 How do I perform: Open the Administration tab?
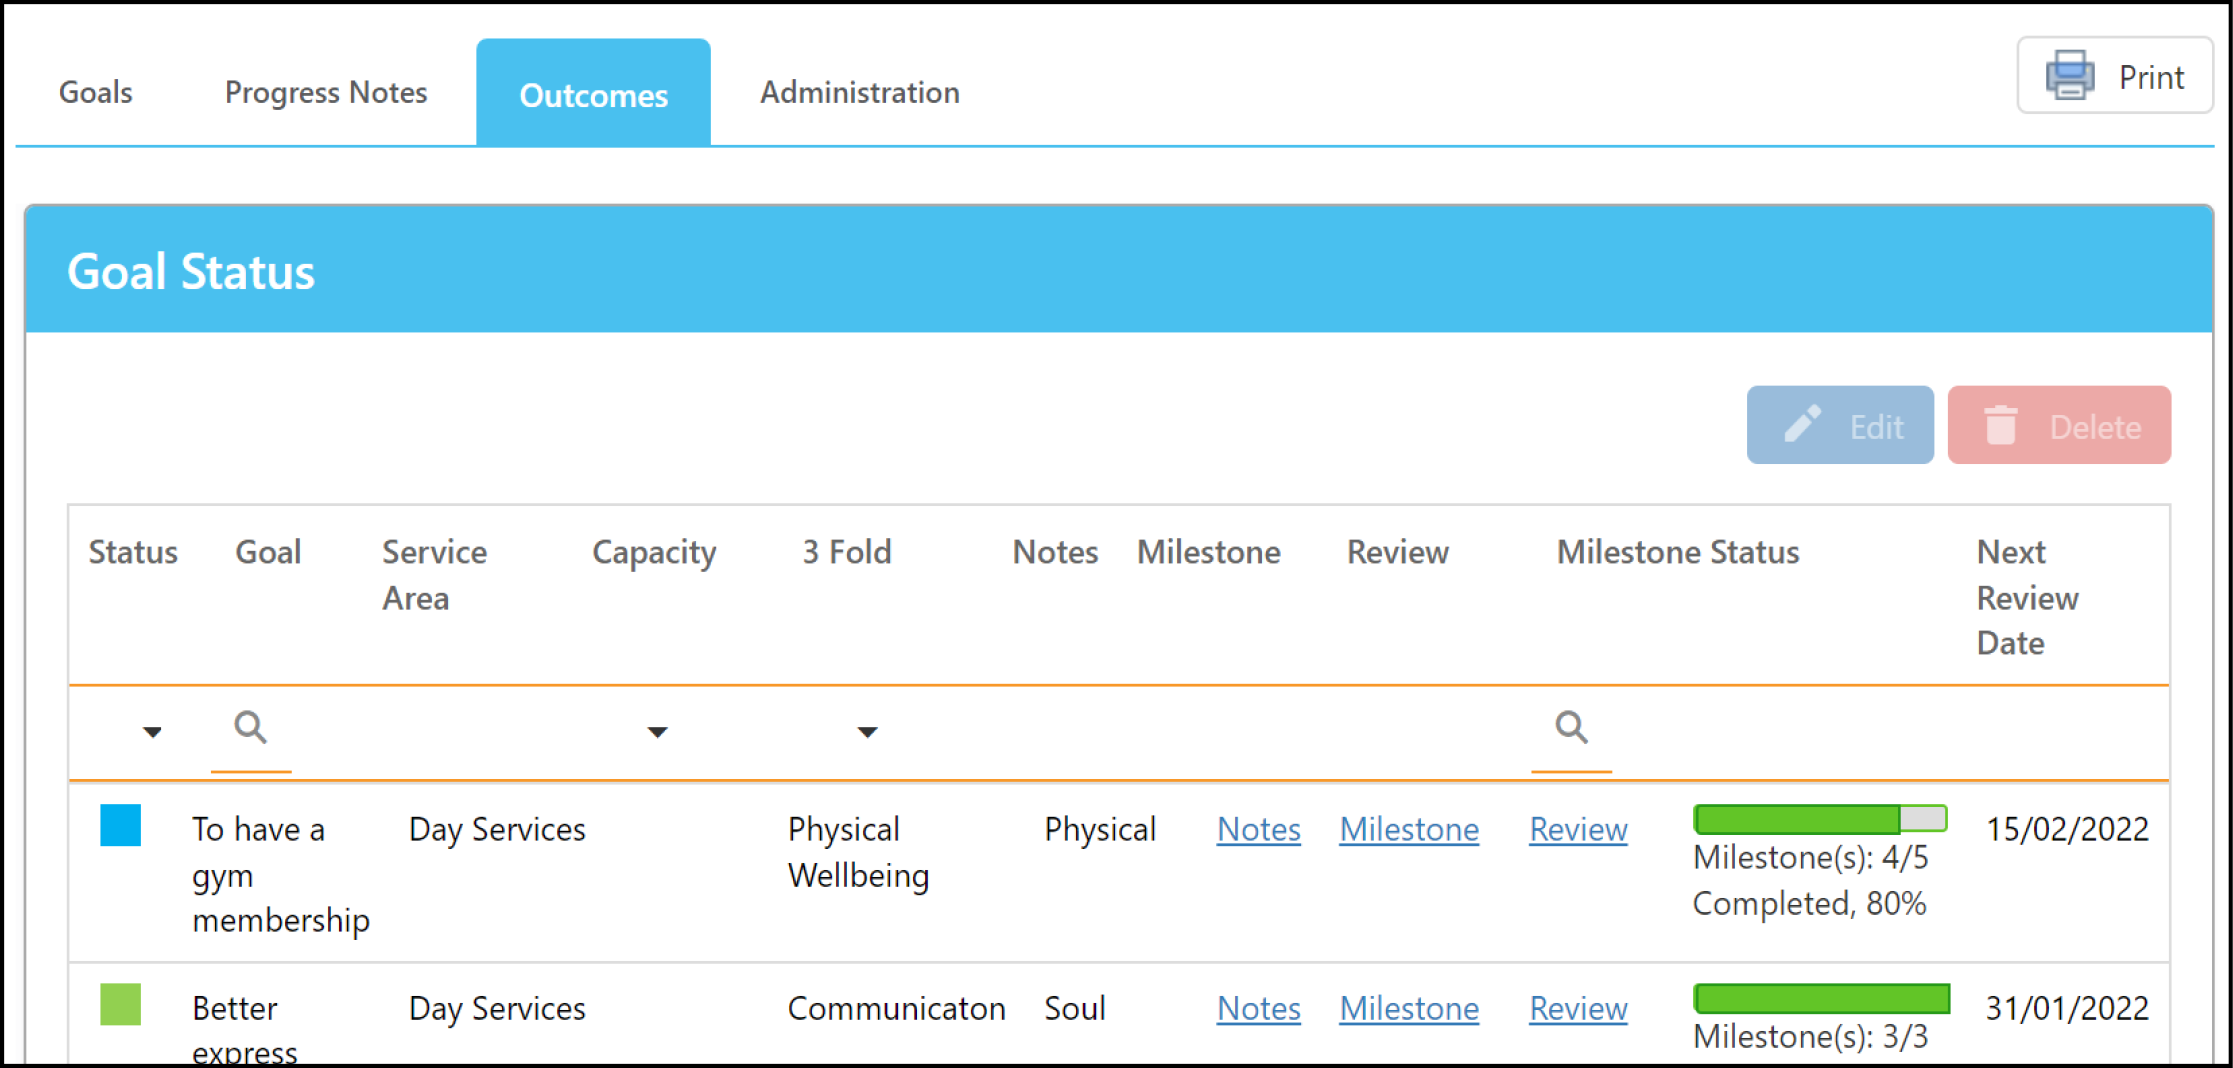click(860, 92)
